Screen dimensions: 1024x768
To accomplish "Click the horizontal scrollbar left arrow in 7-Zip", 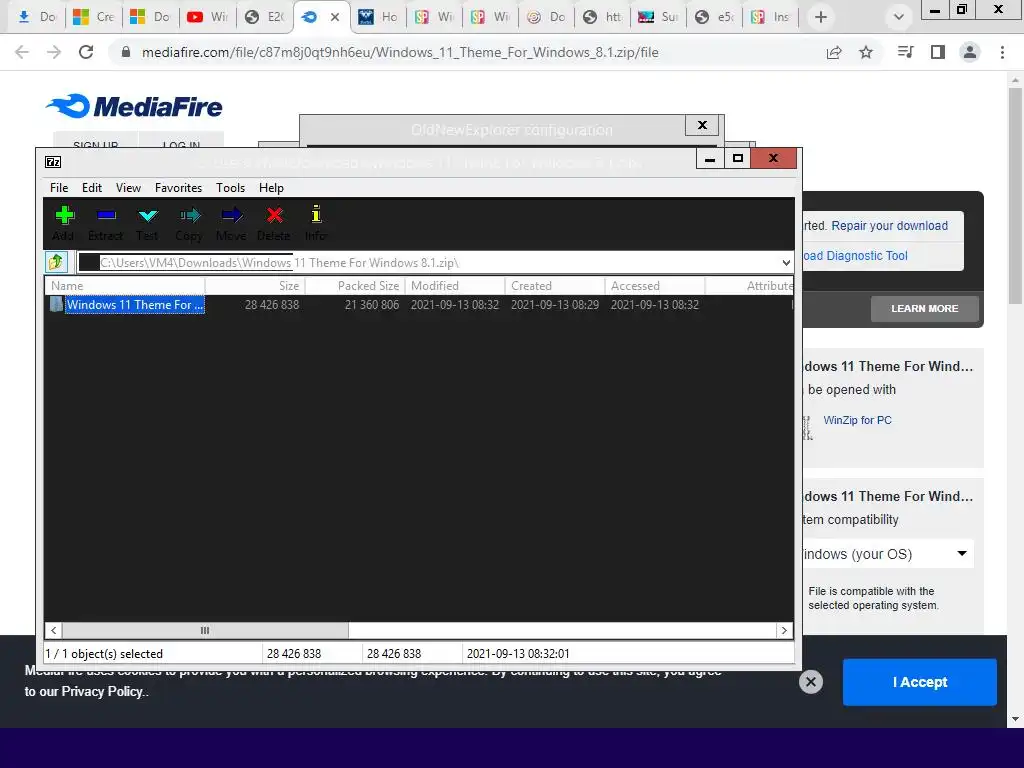I will coord(54,630).
